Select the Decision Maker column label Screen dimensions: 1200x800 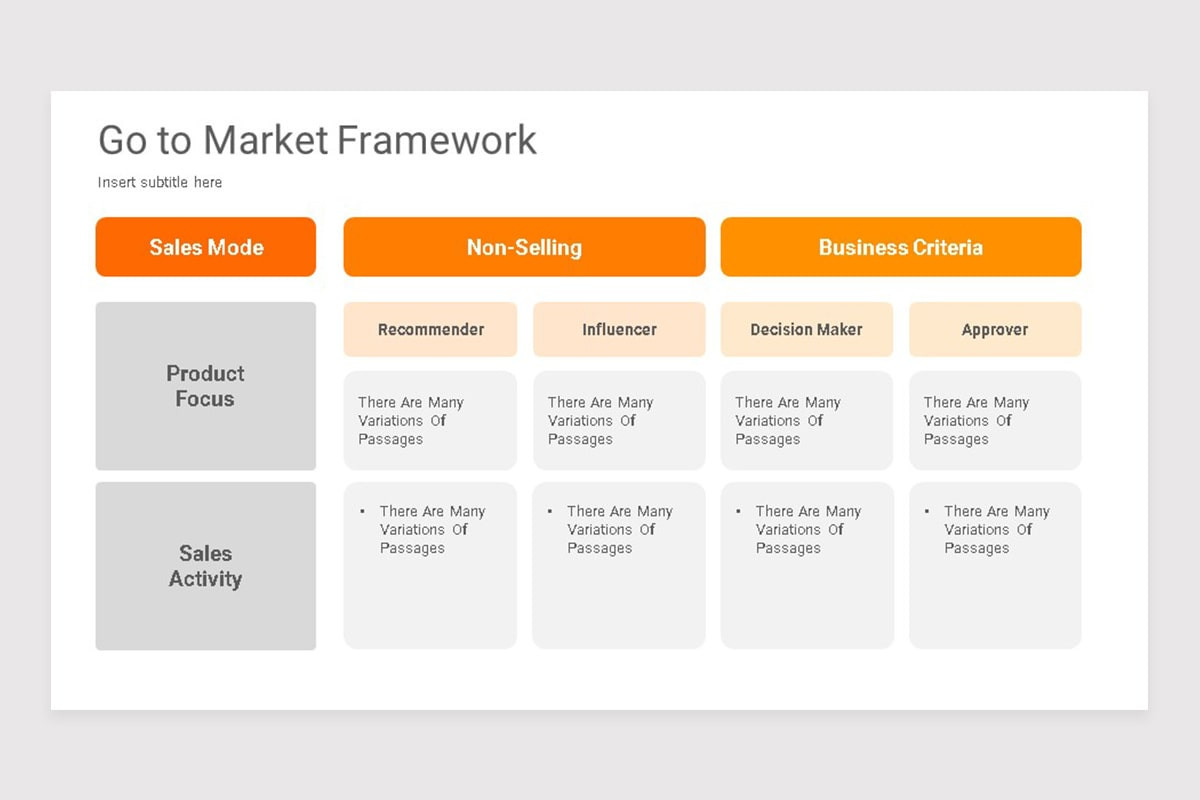[x=807, y=329]
